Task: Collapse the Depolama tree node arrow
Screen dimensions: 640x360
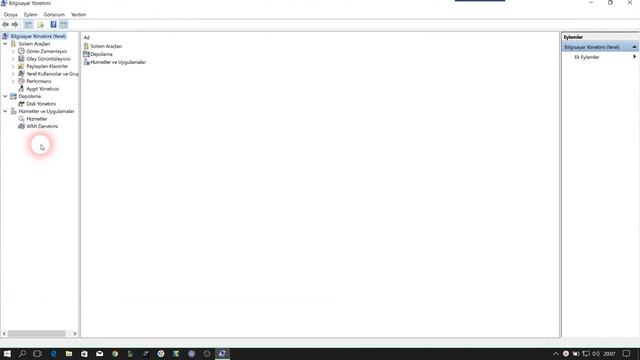Action: [5, 96]
